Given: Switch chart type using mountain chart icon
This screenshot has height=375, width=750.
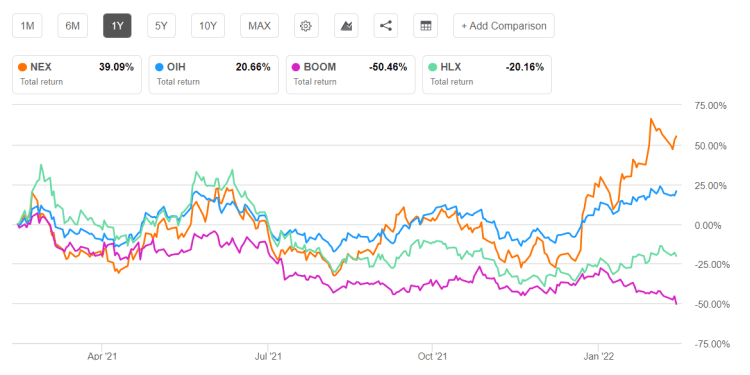Looking at the screenshot, I should pos(346,26).
